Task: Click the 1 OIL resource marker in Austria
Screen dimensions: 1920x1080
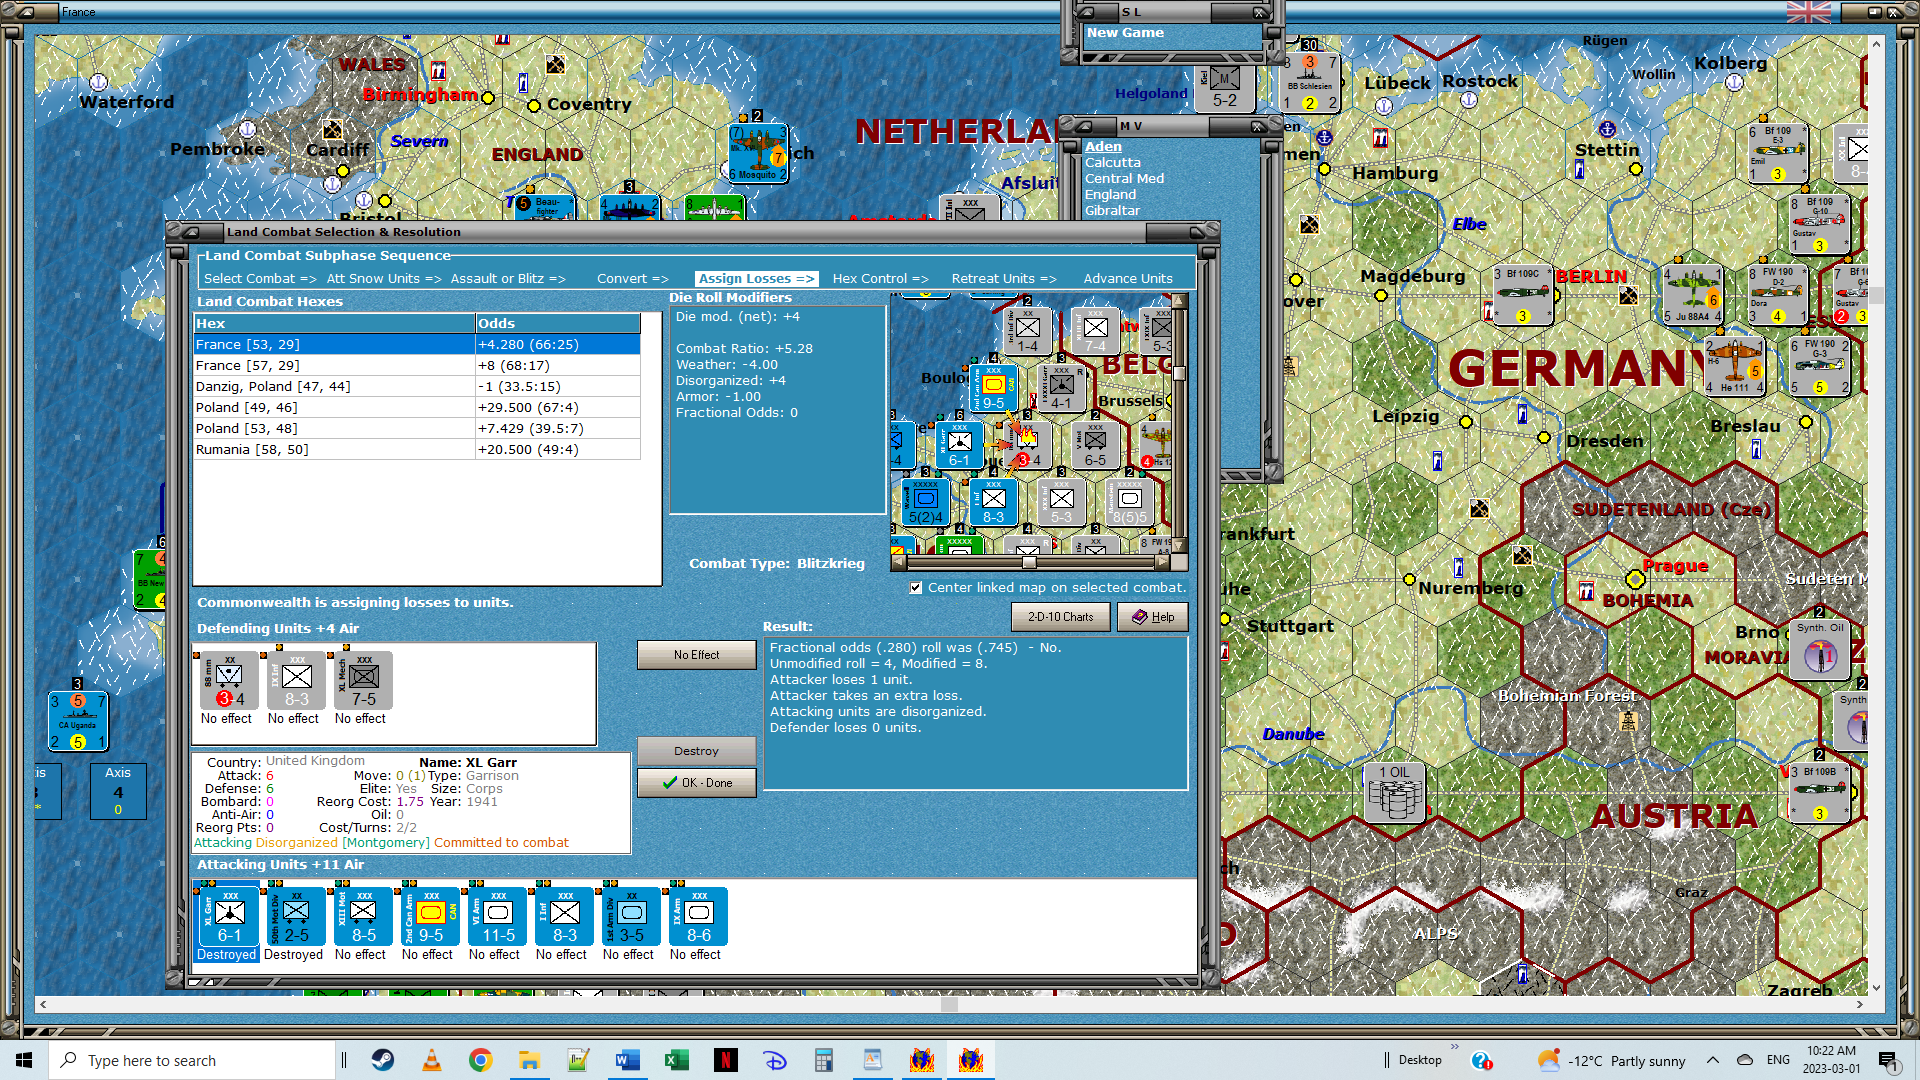Action: coord(1395,793)
